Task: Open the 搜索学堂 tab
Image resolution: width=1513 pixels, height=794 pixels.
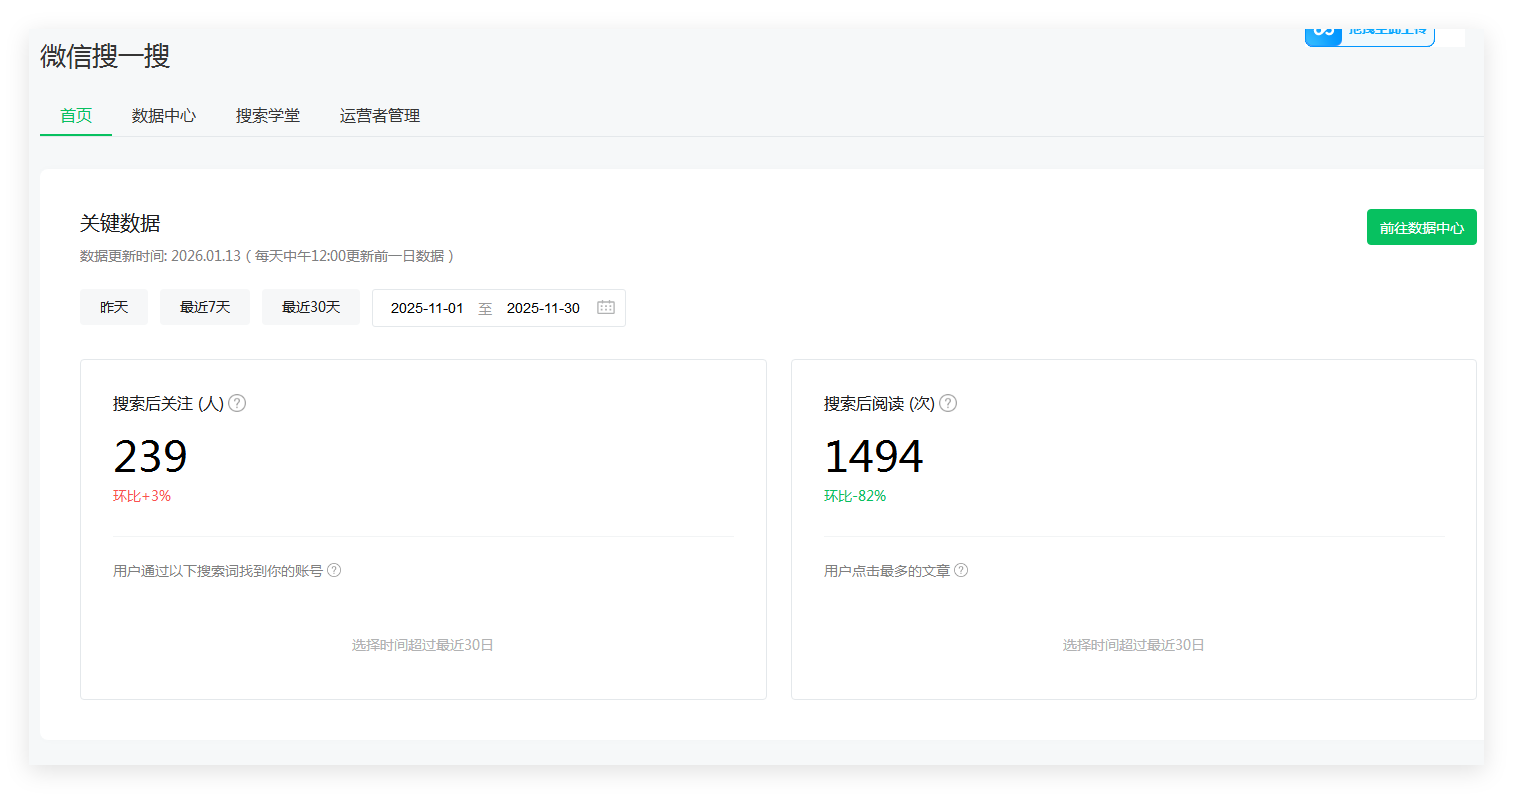Action: [268, 116]
